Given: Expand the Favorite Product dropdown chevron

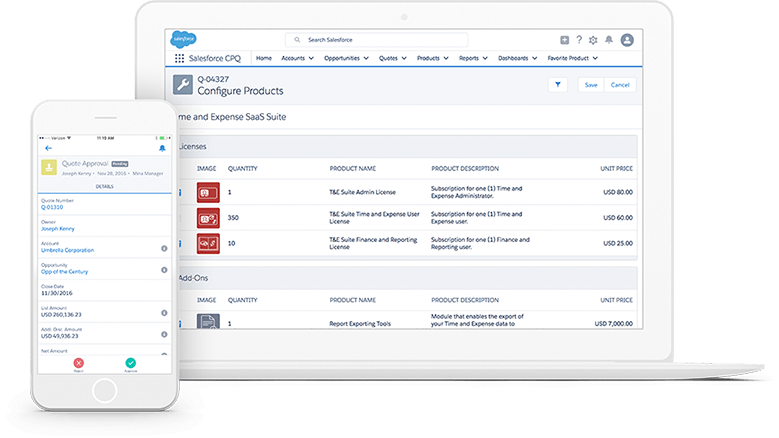Looking at the screenshot, I should click(595, 59).
